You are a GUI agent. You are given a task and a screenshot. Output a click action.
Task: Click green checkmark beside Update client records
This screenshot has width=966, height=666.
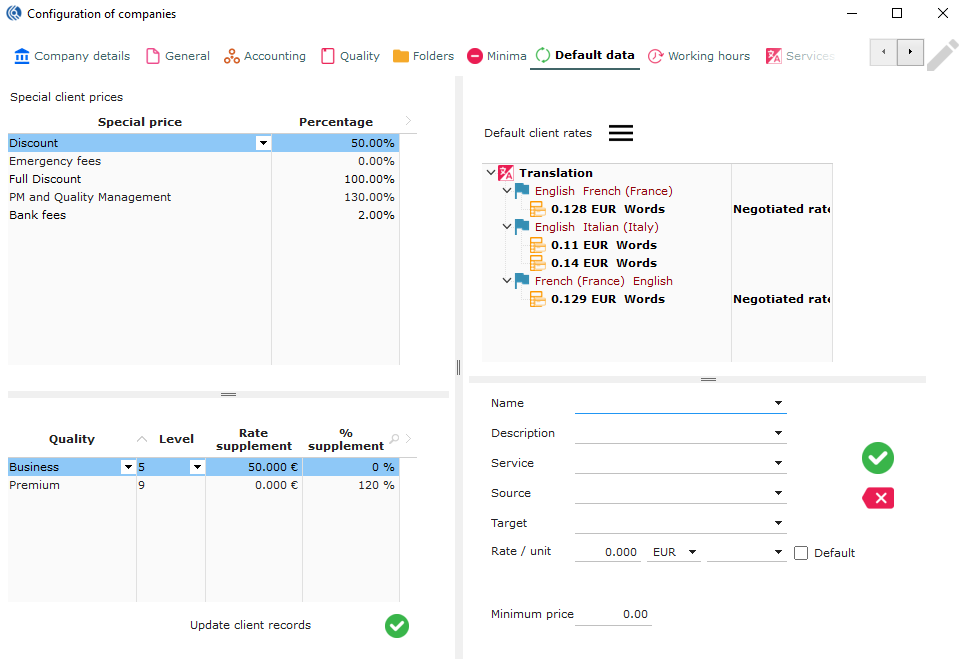(397, 626)
